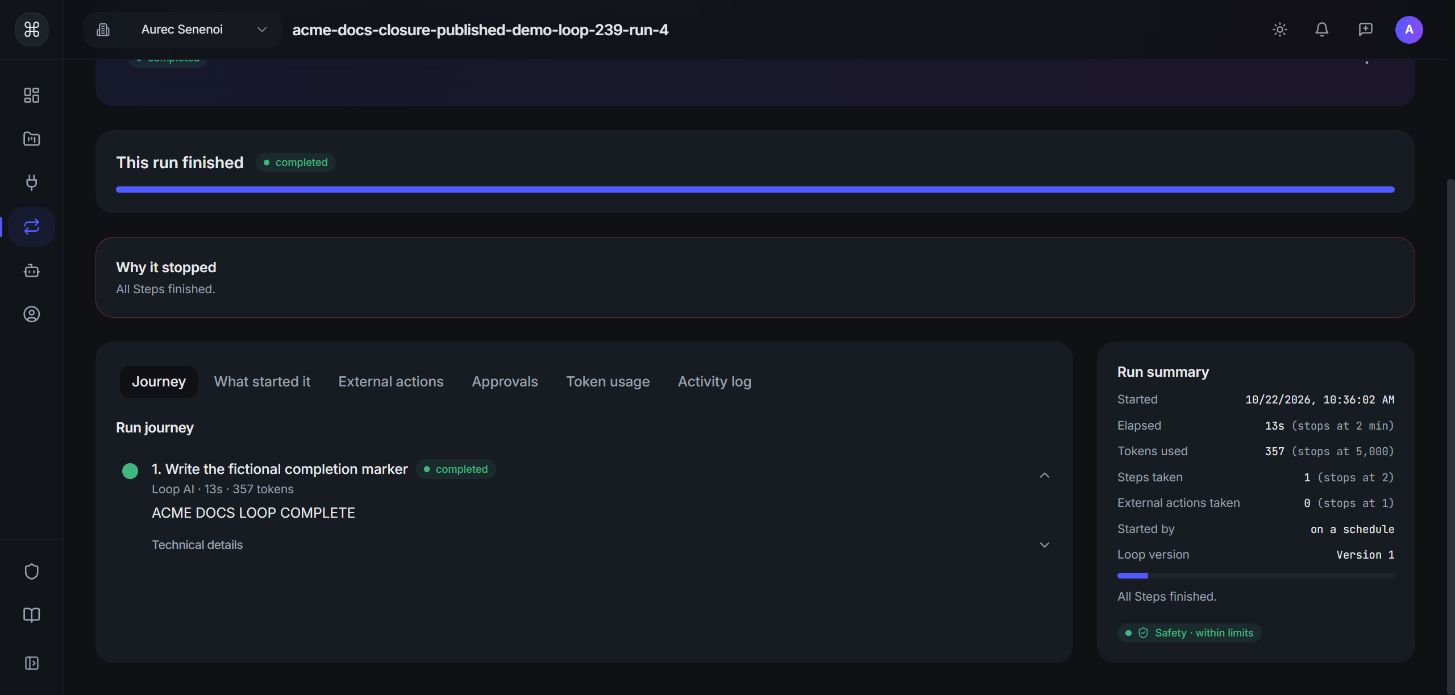This screenshot has height=695, width=1455.
Task: Click the run title acme-docs-closure-published-demo-loop-239-run-4
Action: pos(480,30)
